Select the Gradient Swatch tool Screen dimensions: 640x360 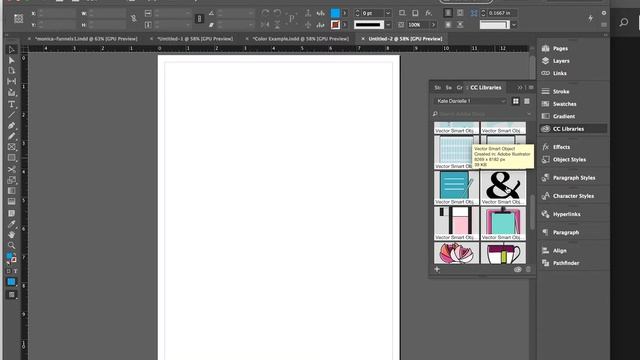tap(11, 191)
